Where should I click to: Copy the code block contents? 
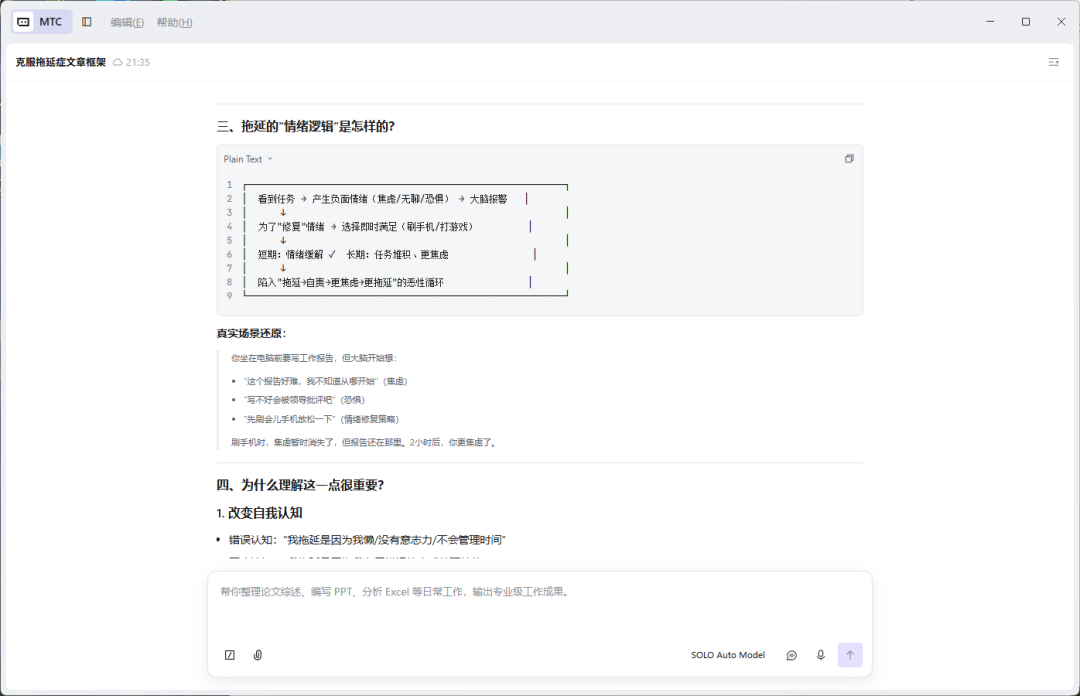849,158
